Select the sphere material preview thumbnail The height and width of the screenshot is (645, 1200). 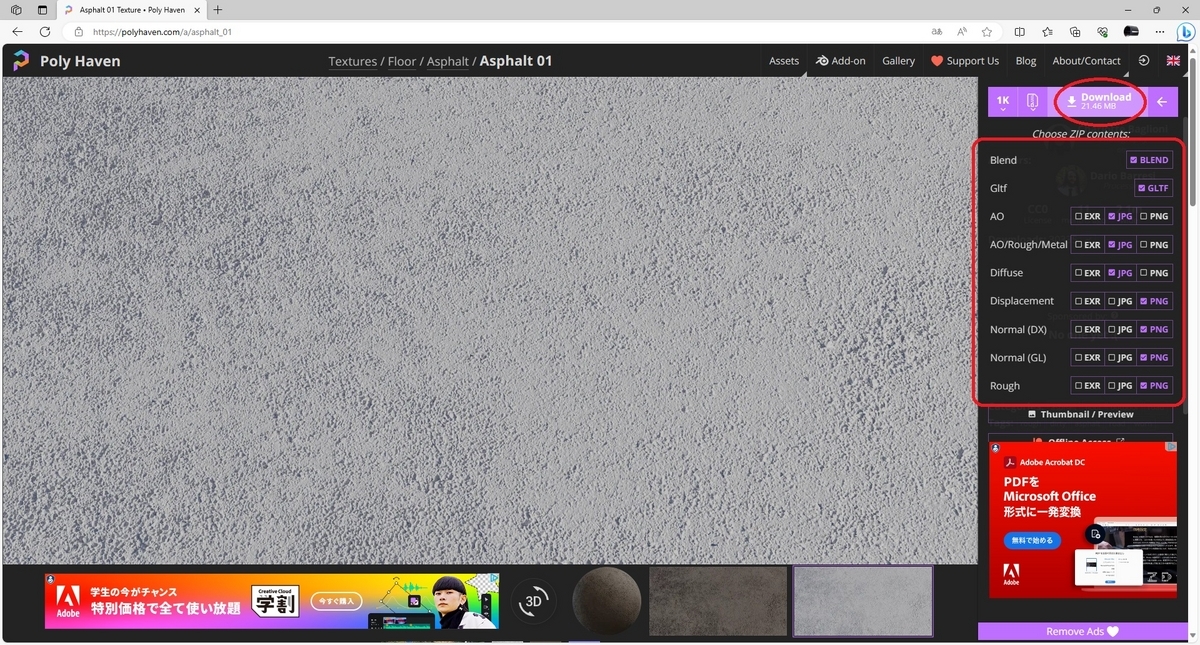[x=606, y=601]
